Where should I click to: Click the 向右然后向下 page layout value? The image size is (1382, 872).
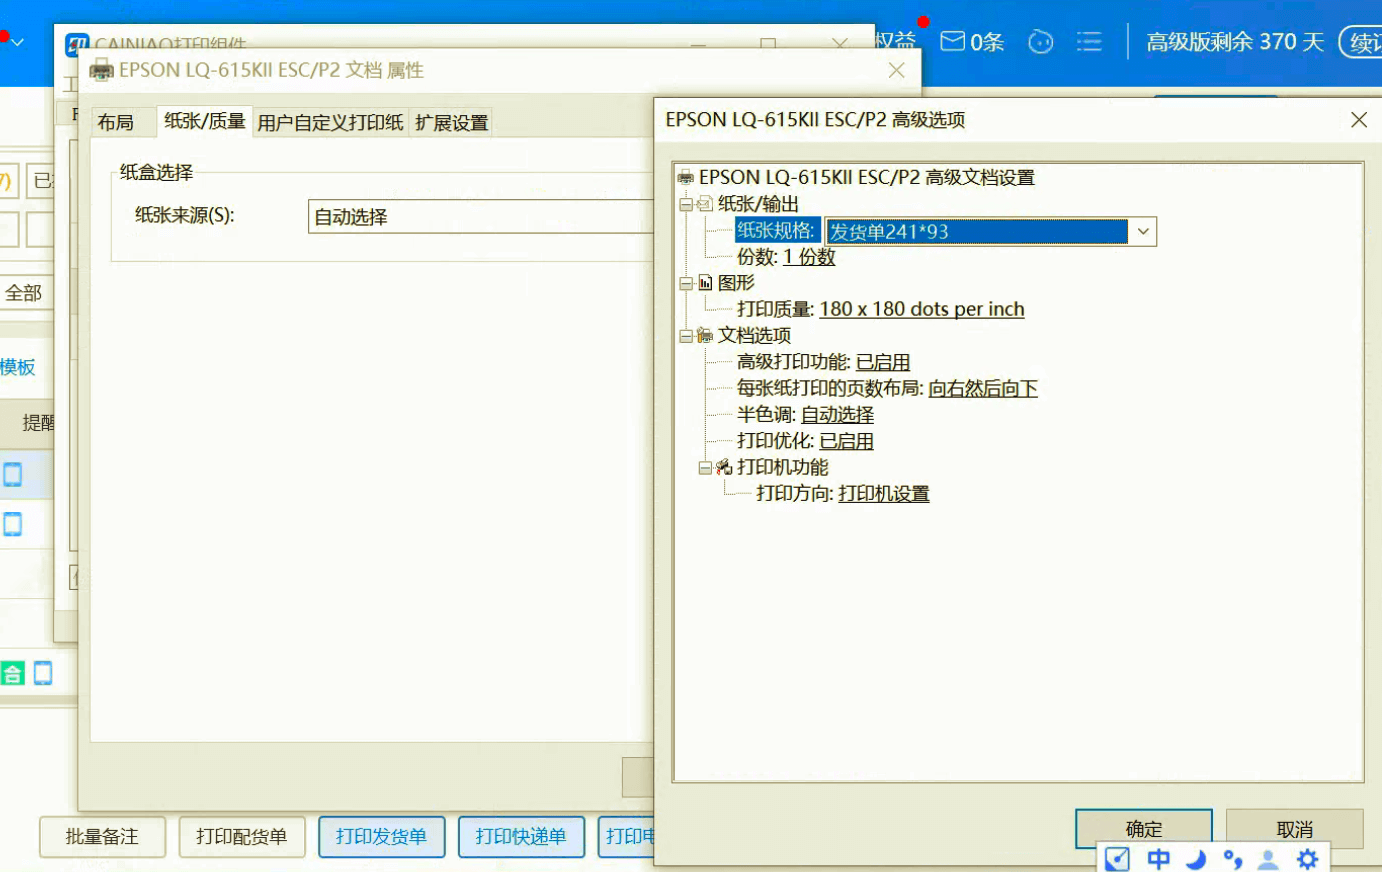pyautogui.click(x=983, y=388)
